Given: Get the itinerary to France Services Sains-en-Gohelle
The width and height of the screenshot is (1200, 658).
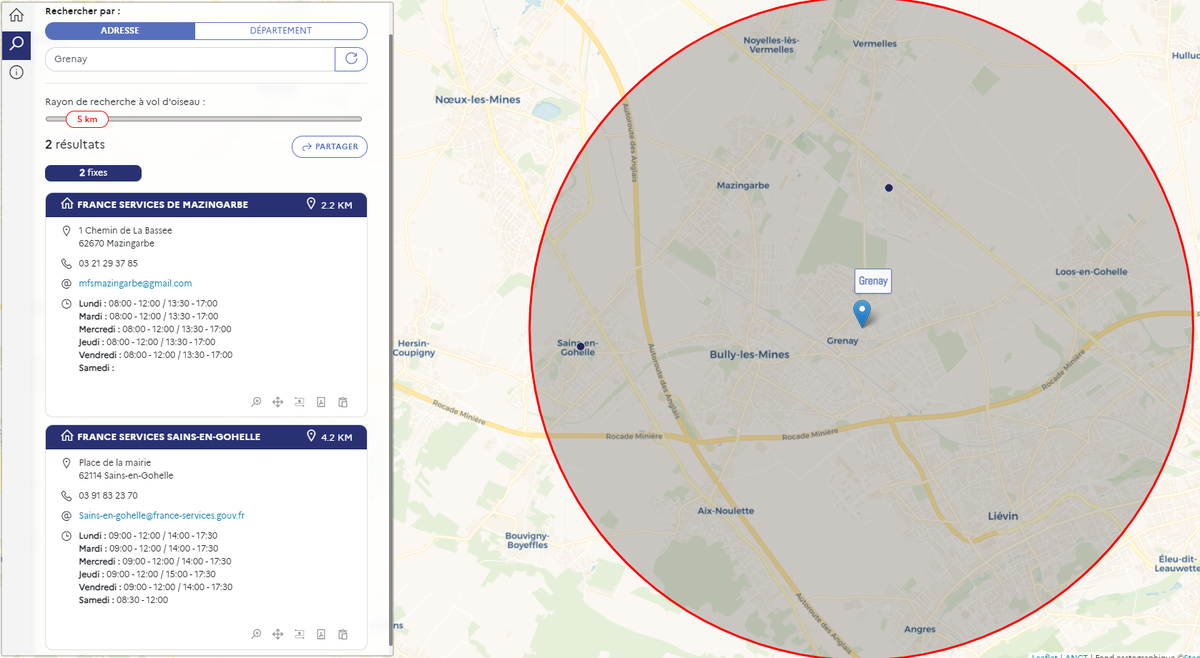Looking at the screenshot, I should coord(299,634).
